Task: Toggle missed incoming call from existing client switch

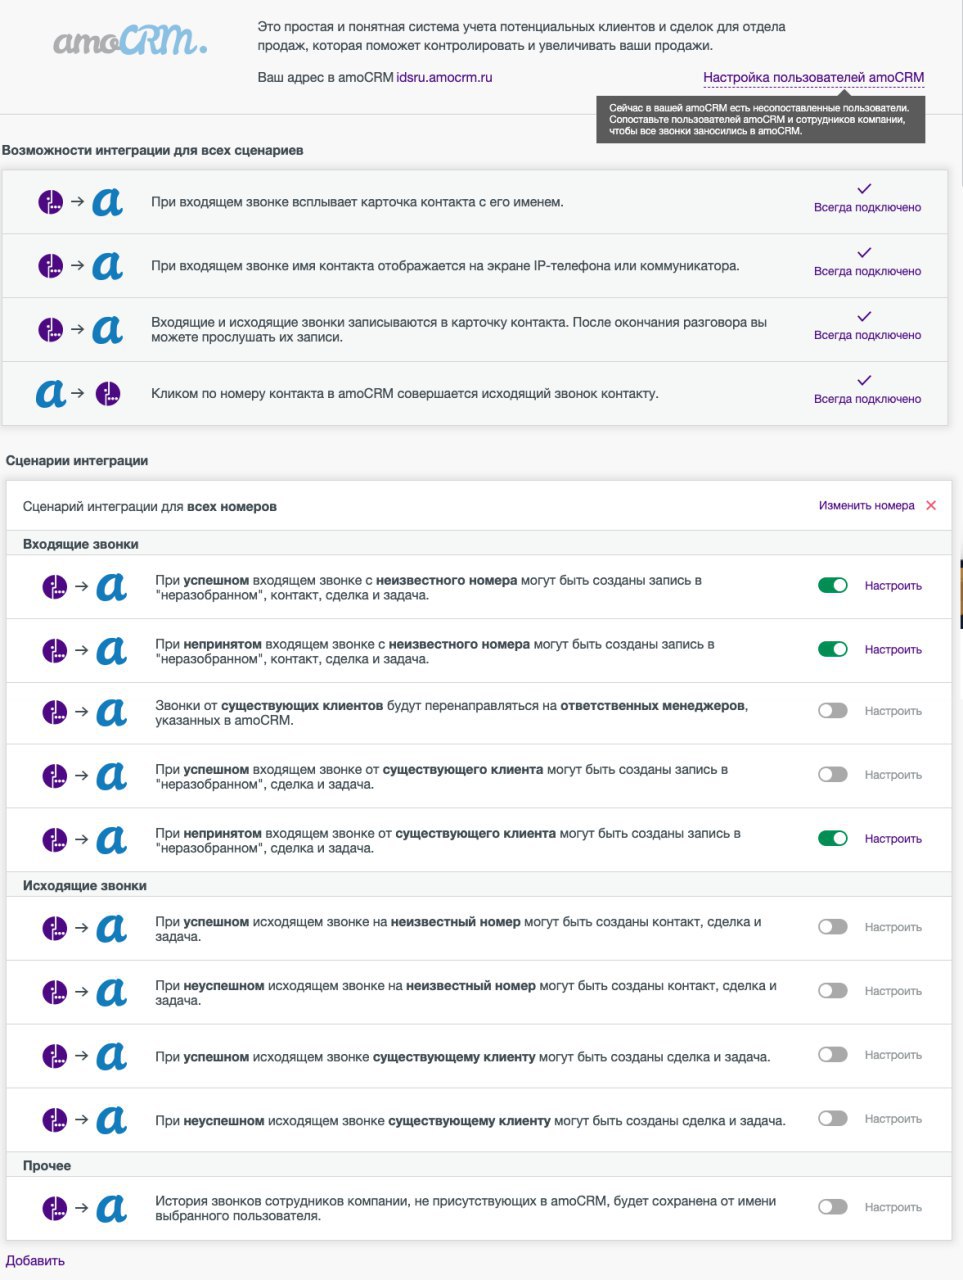Action: point(833,838)
